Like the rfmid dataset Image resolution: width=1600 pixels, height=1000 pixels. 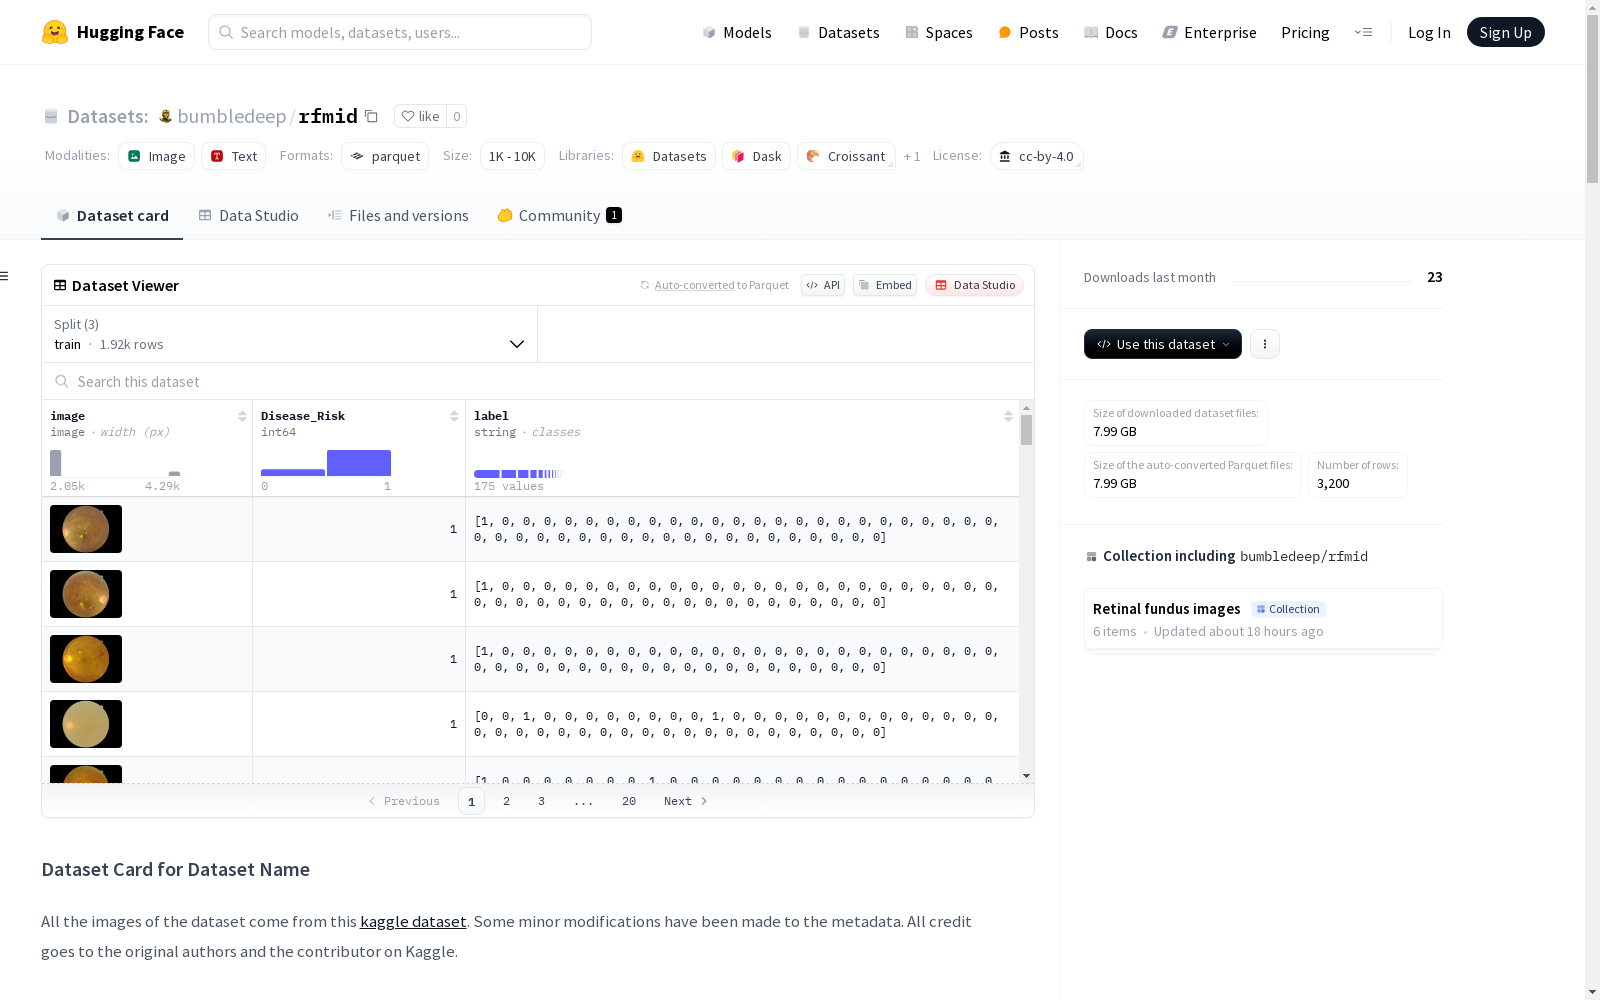[x=420, y=116]
